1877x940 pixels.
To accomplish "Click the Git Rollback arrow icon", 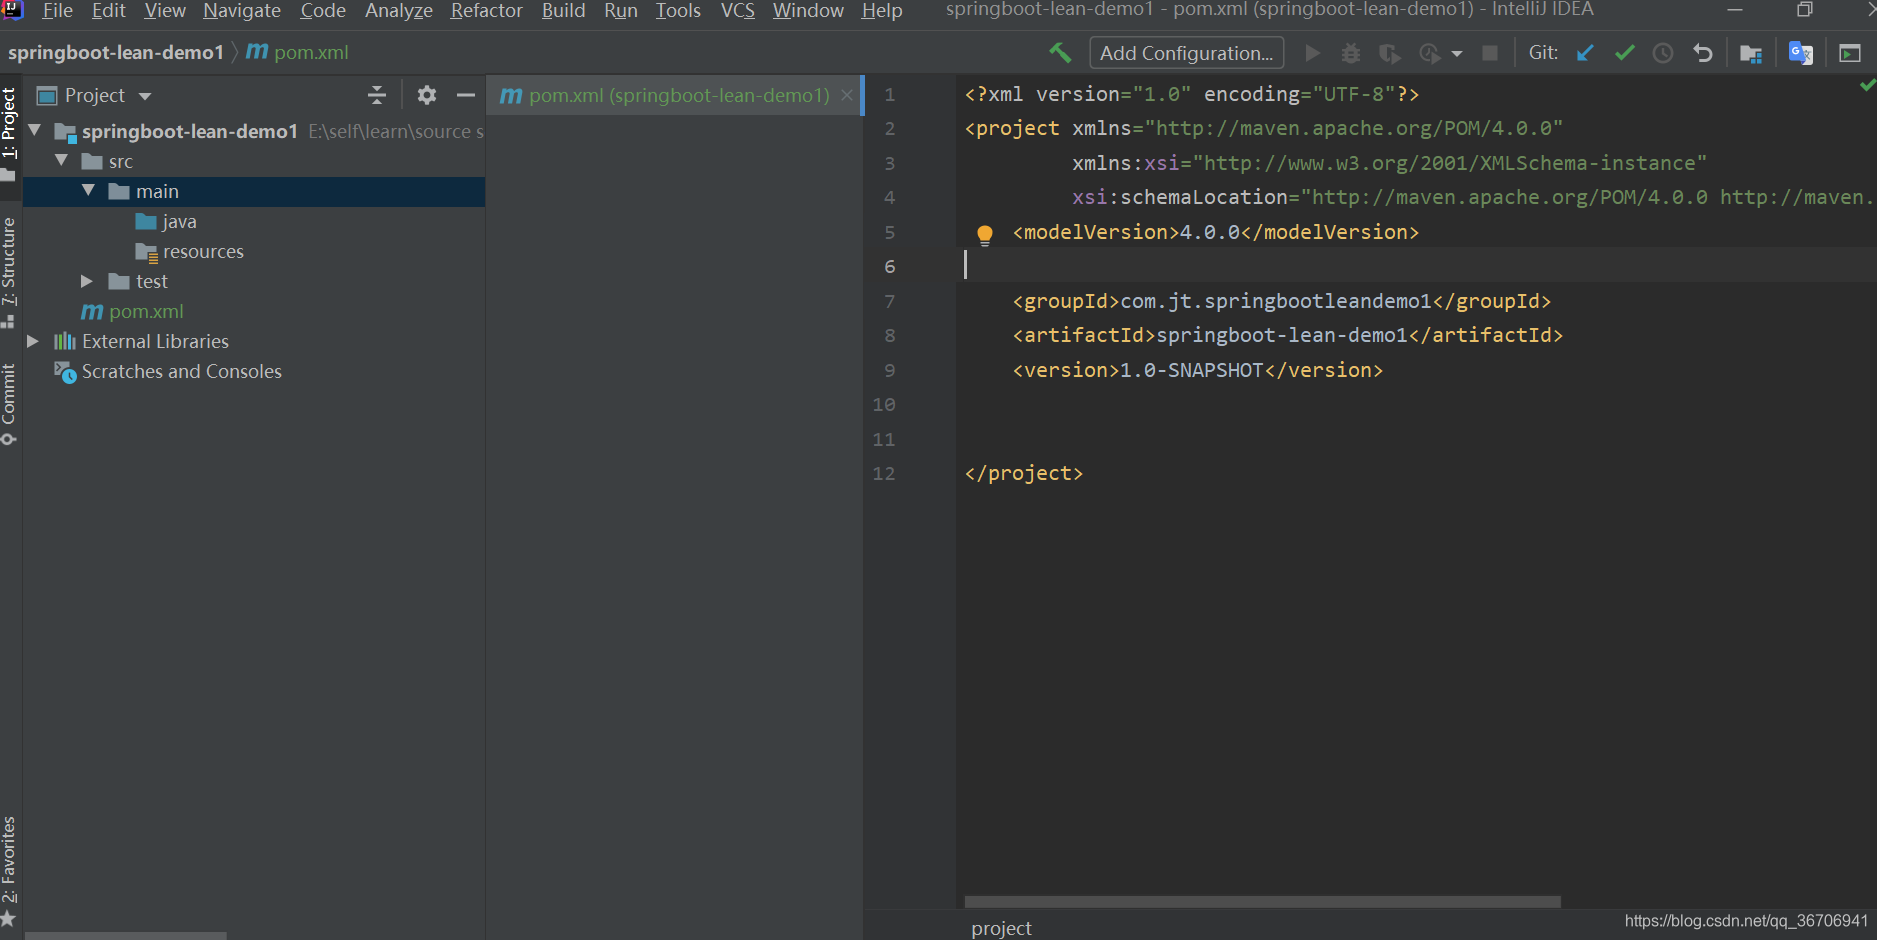I will (x=1703, y=53).
